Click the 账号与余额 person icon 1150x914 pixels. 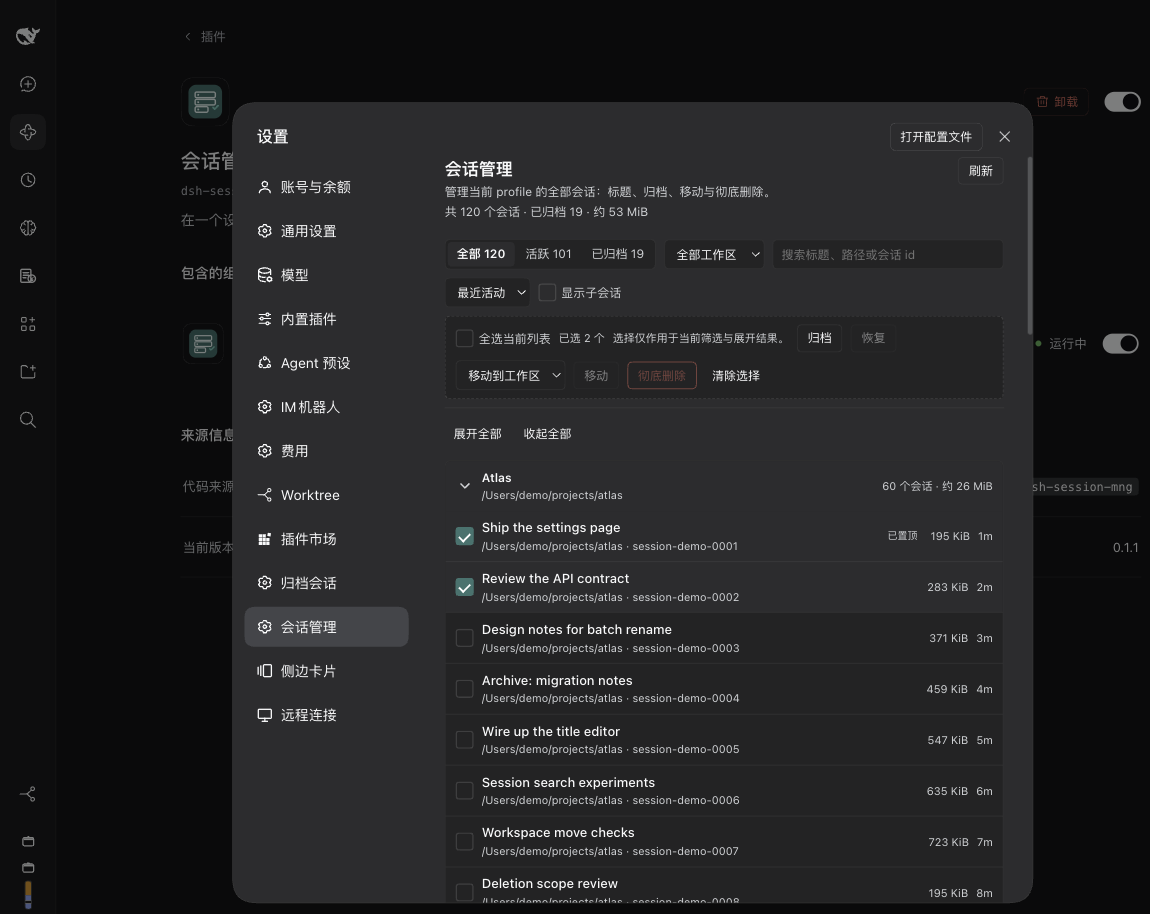tap(265, 187)
